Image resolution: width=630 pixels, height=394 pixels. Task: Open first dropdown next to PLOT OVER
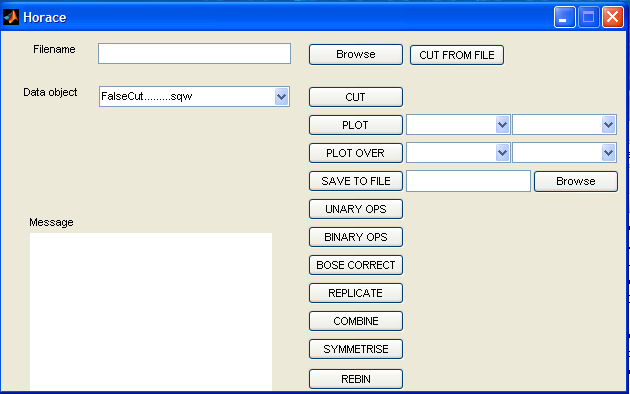point(458,153)
